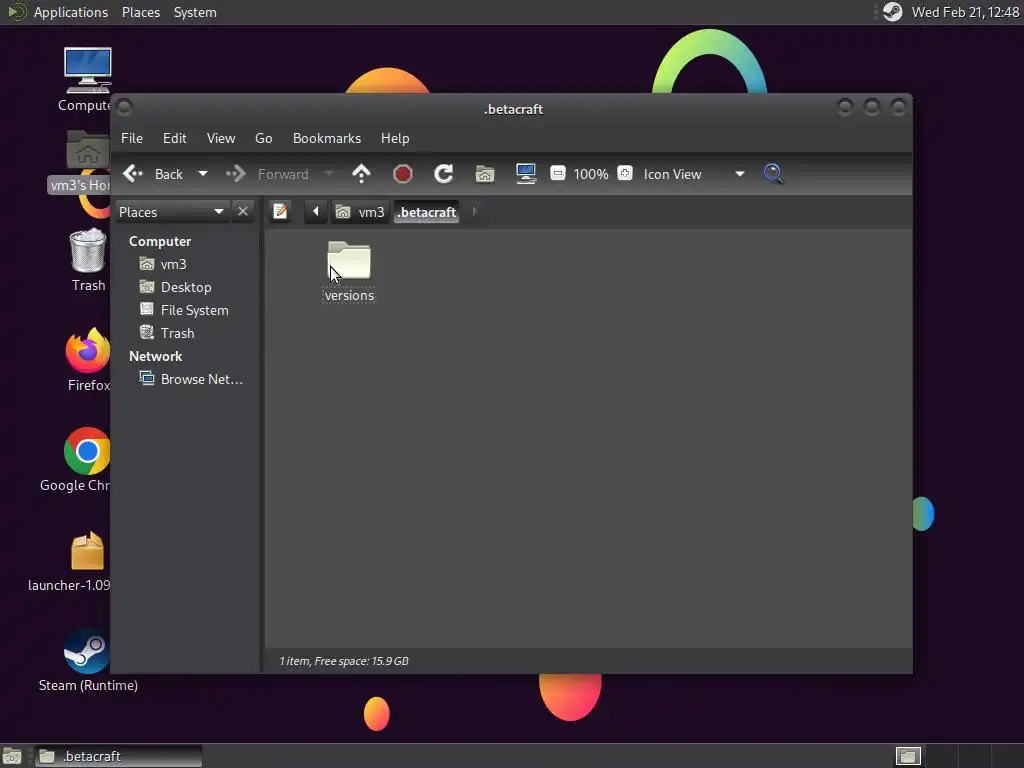Go up to the parent folder
Image resolution: width=1024 pixels, height=768 pixels.
[x=361, y=174]
